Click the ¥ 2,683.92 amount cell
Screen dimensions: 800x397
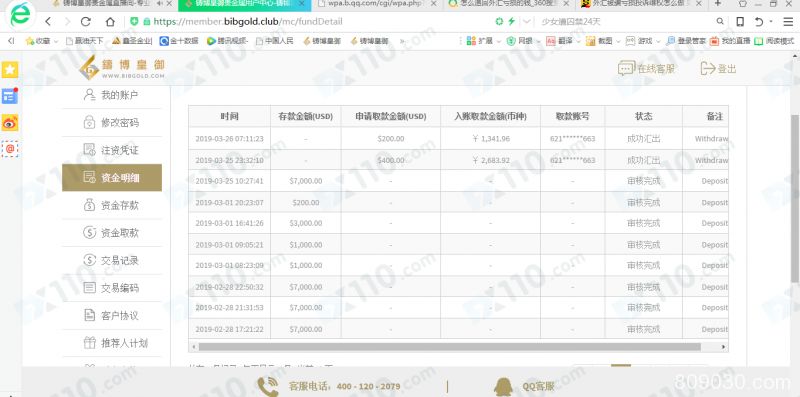pyautogui.click(x=491, y=160)
